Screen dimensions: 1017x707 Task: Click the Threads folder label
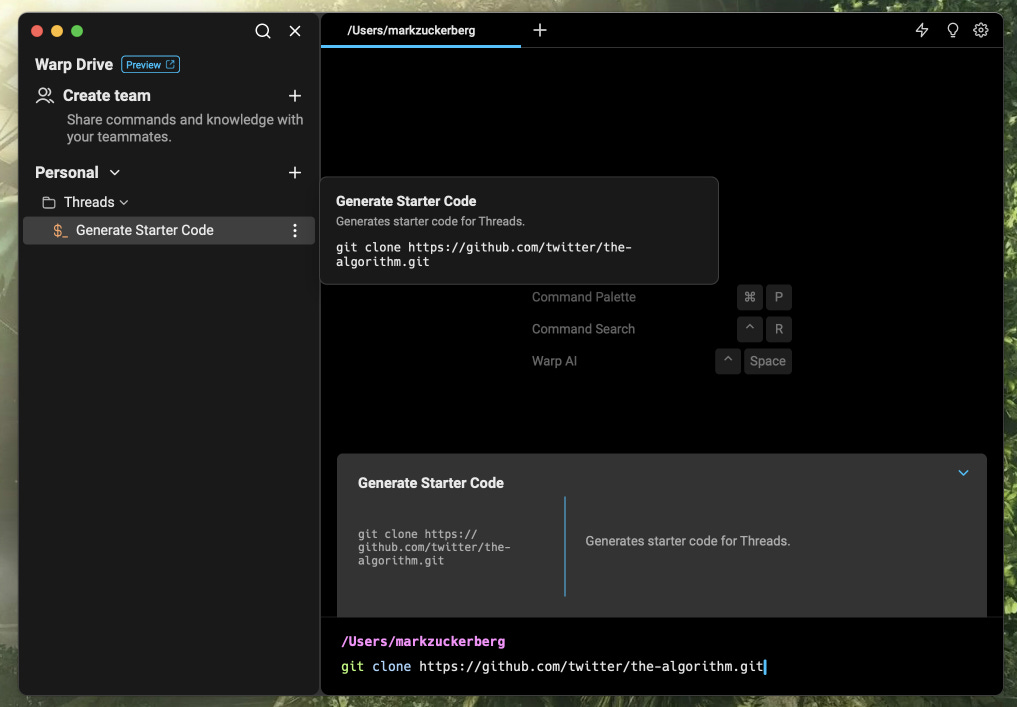coord(89,202)
